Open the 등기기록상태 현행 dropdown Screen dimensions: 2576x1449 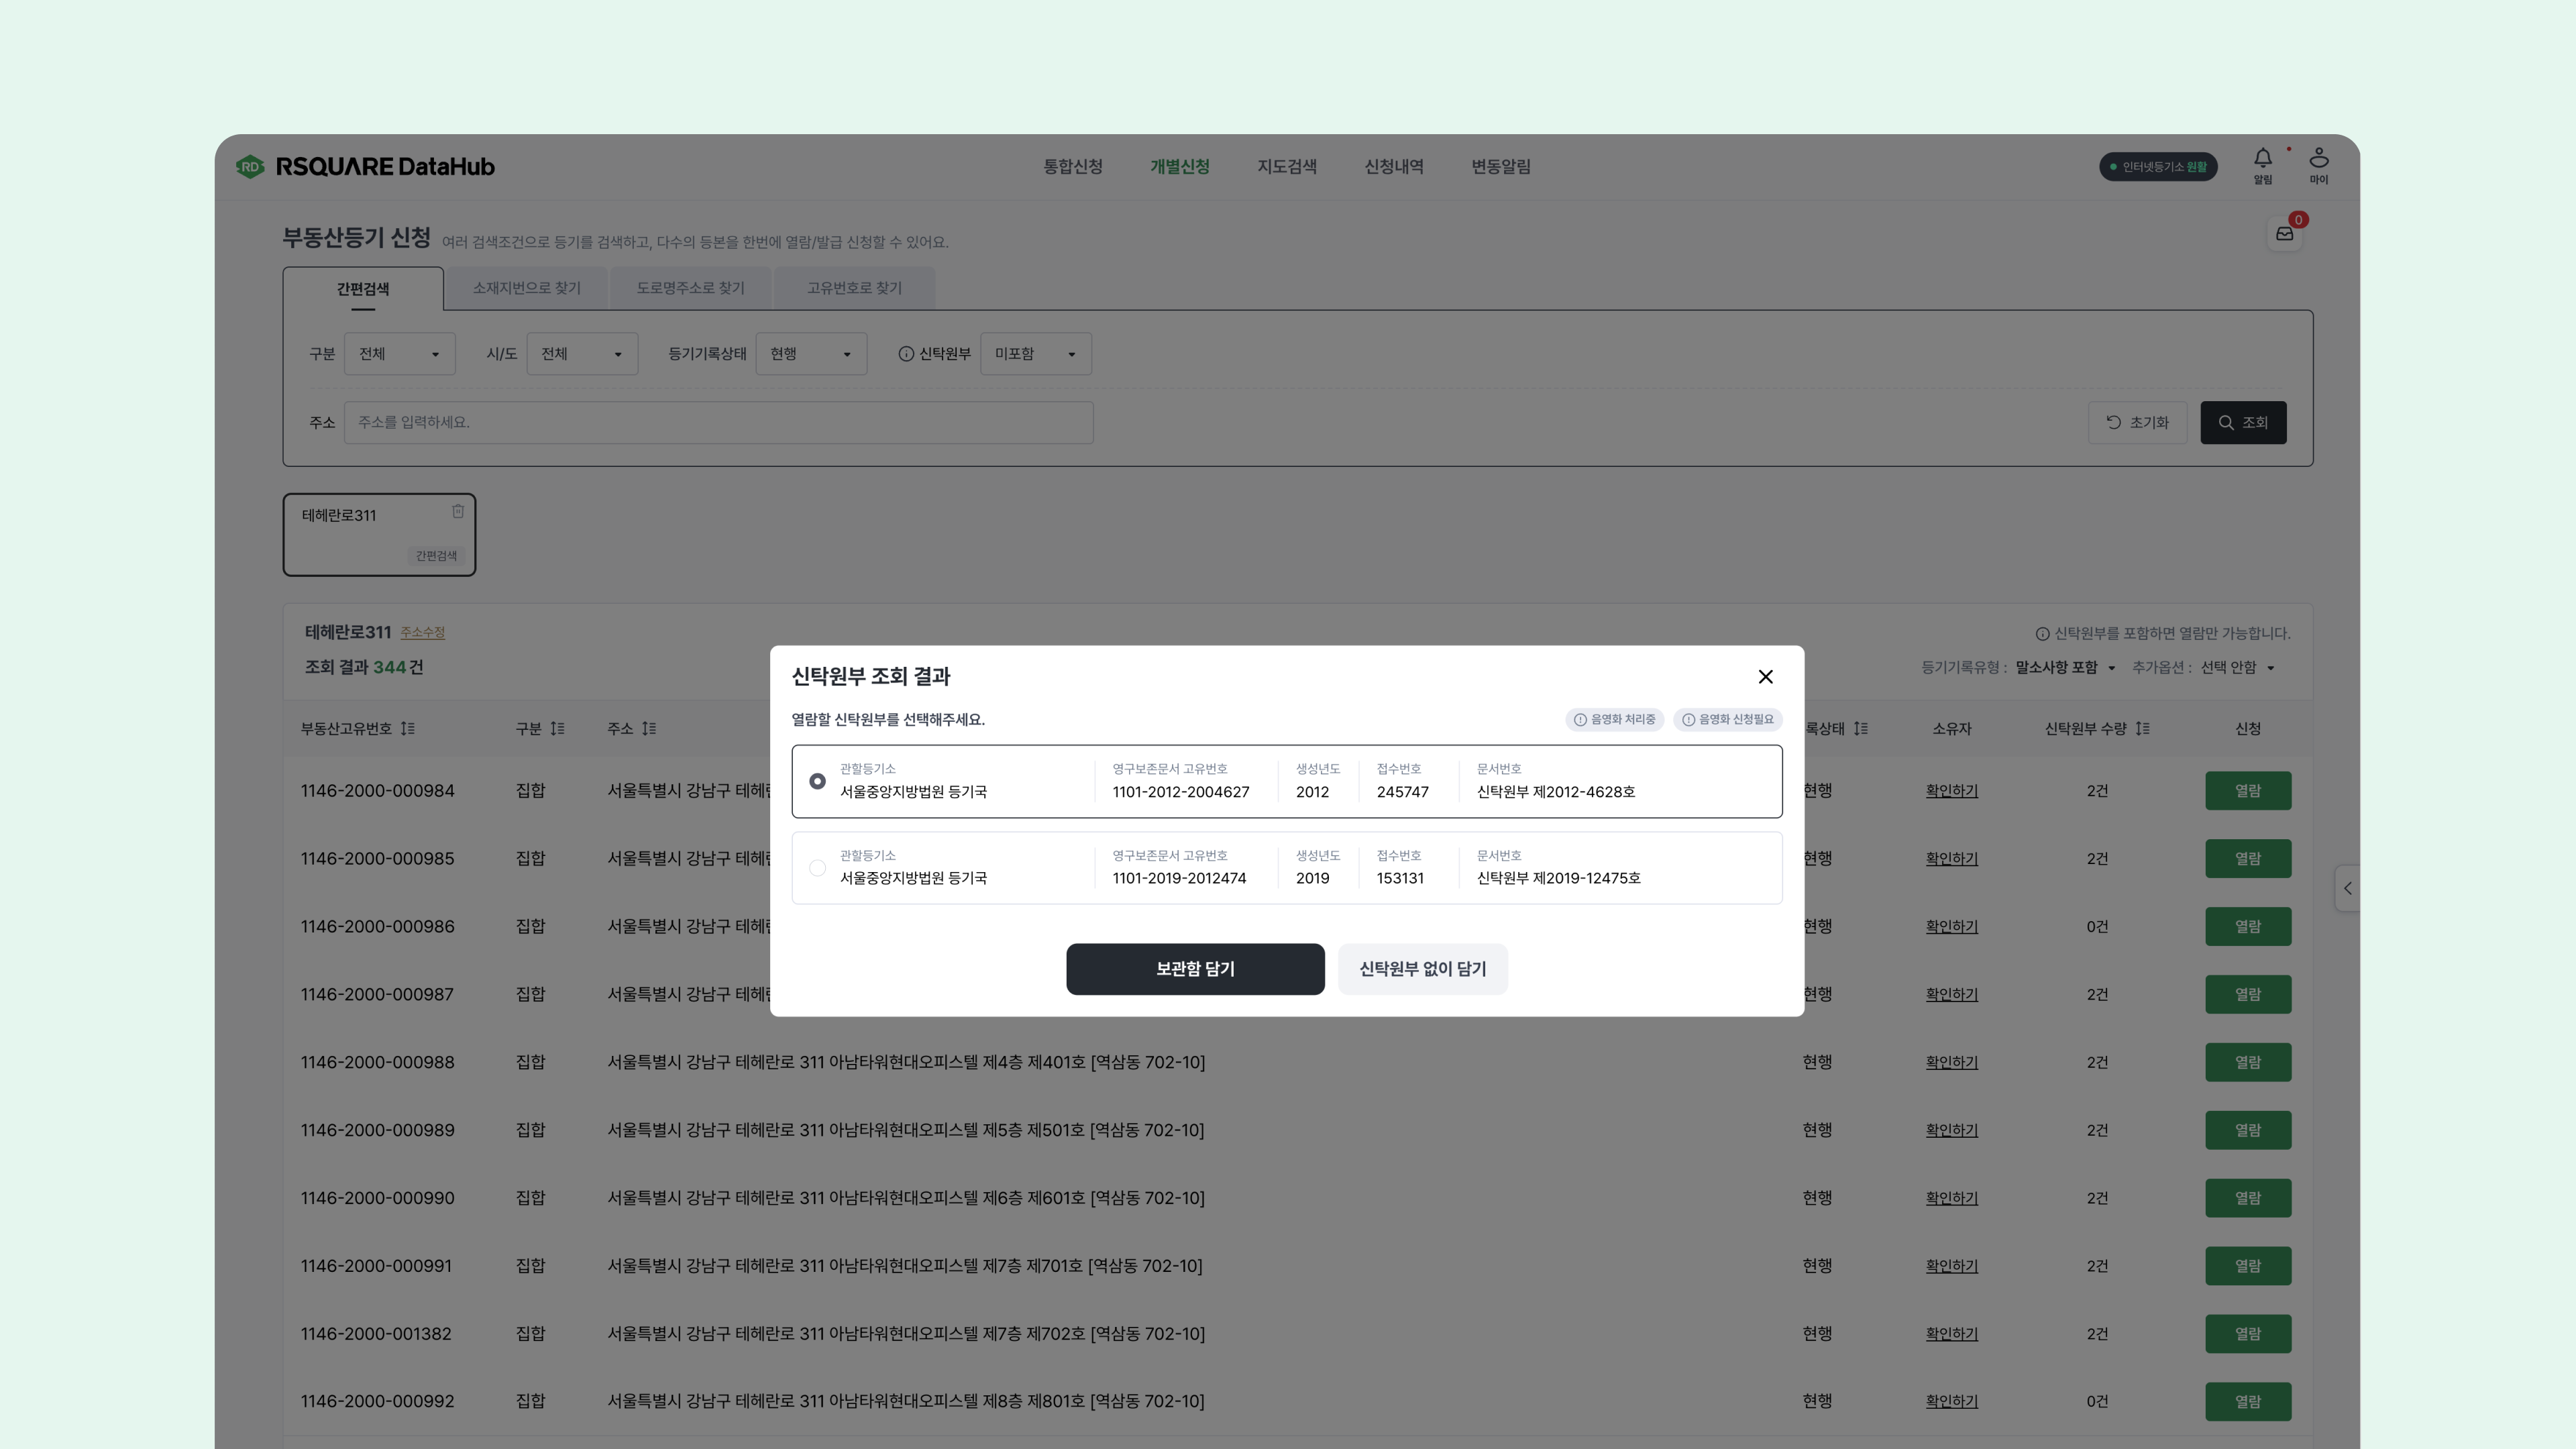pos(810,354)
